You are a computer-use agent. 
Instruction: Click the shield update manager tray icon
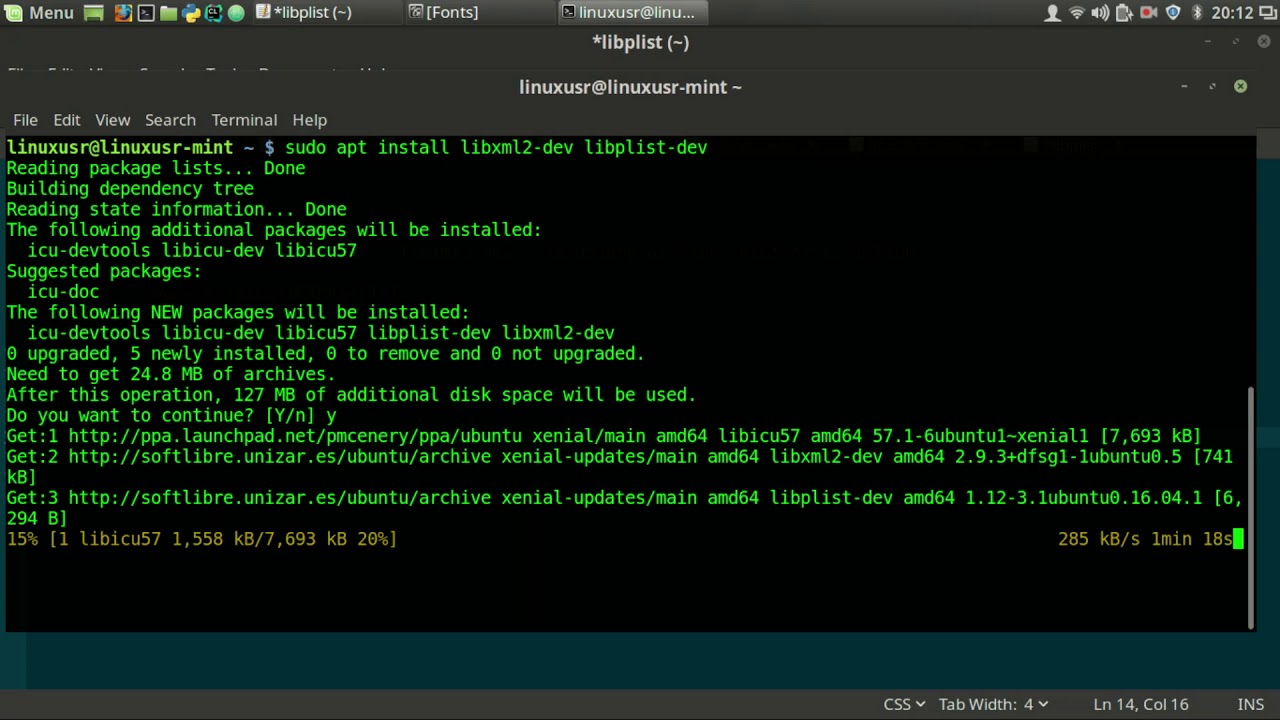[1173, 13]
